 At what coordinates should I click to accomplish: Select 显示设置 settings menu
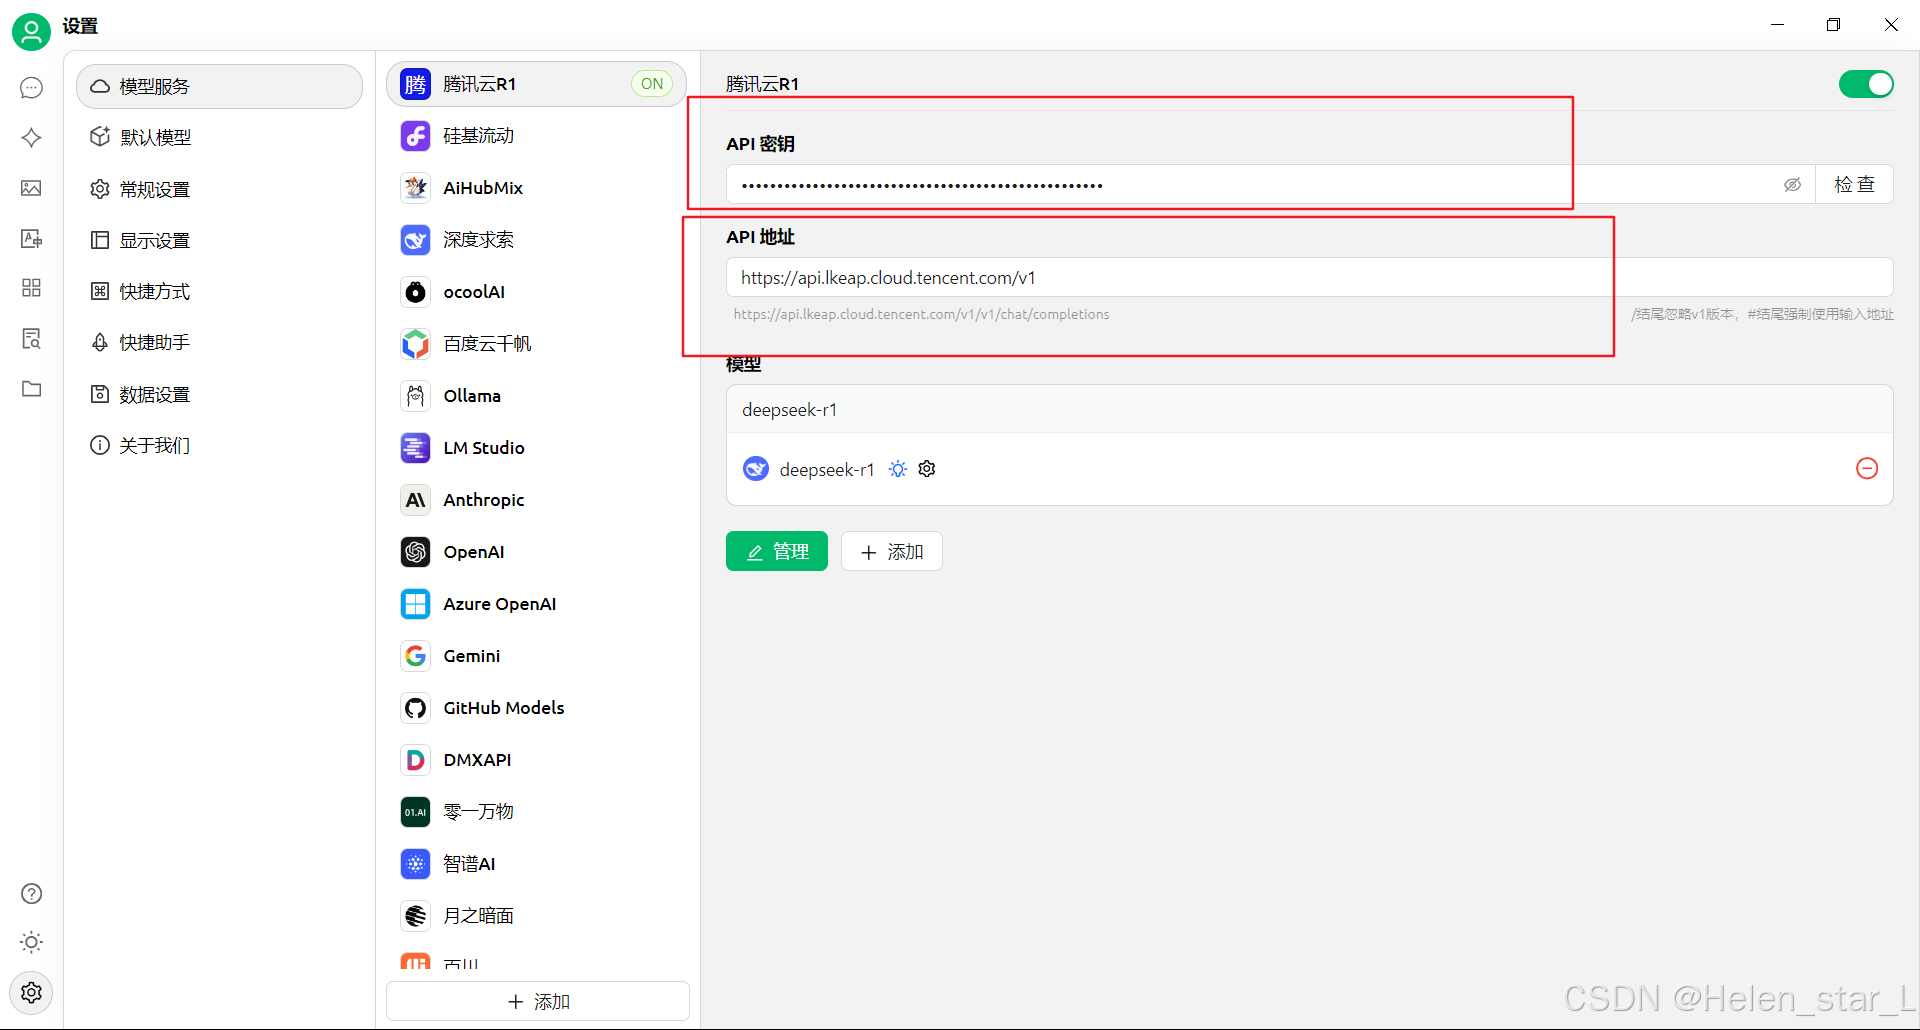click(x=219, y=240)
